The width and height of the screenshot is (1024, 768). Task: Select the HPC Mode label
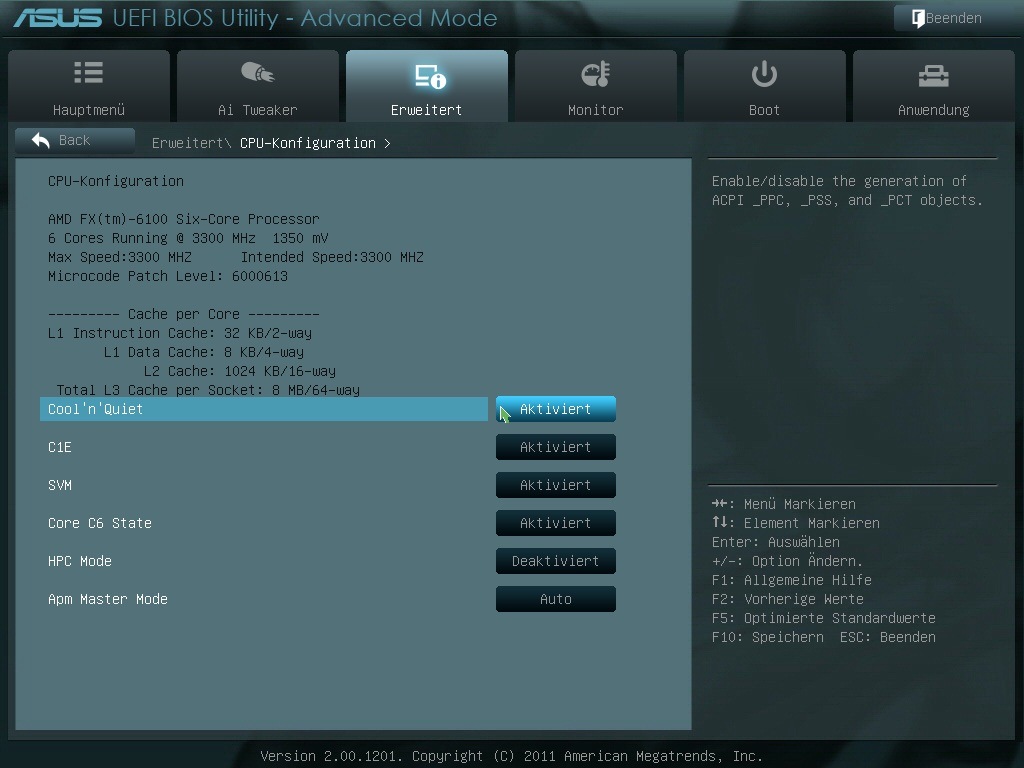[80, 561]
